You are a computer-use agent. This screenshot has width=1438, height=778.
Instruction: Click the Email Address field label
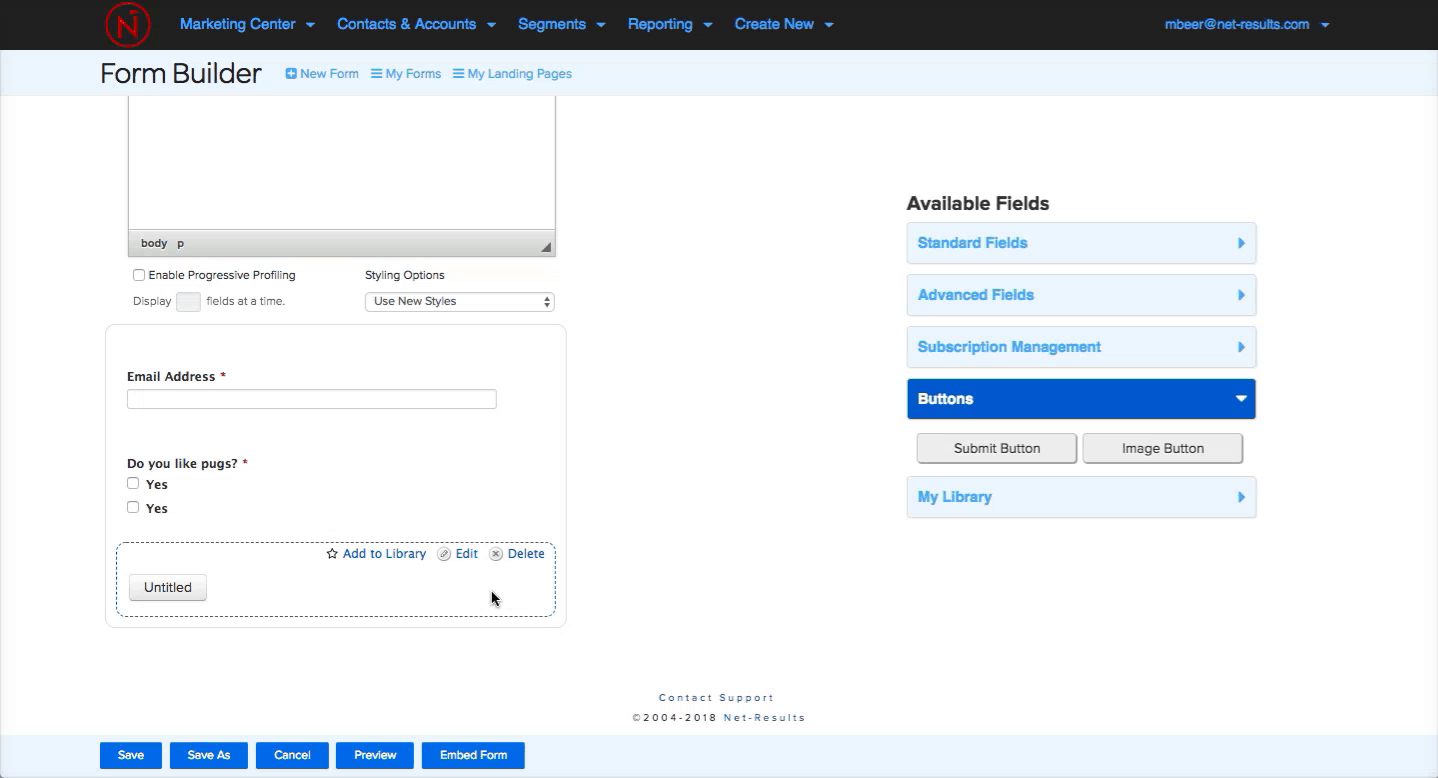pyautogui.click(x=171, y=377)
